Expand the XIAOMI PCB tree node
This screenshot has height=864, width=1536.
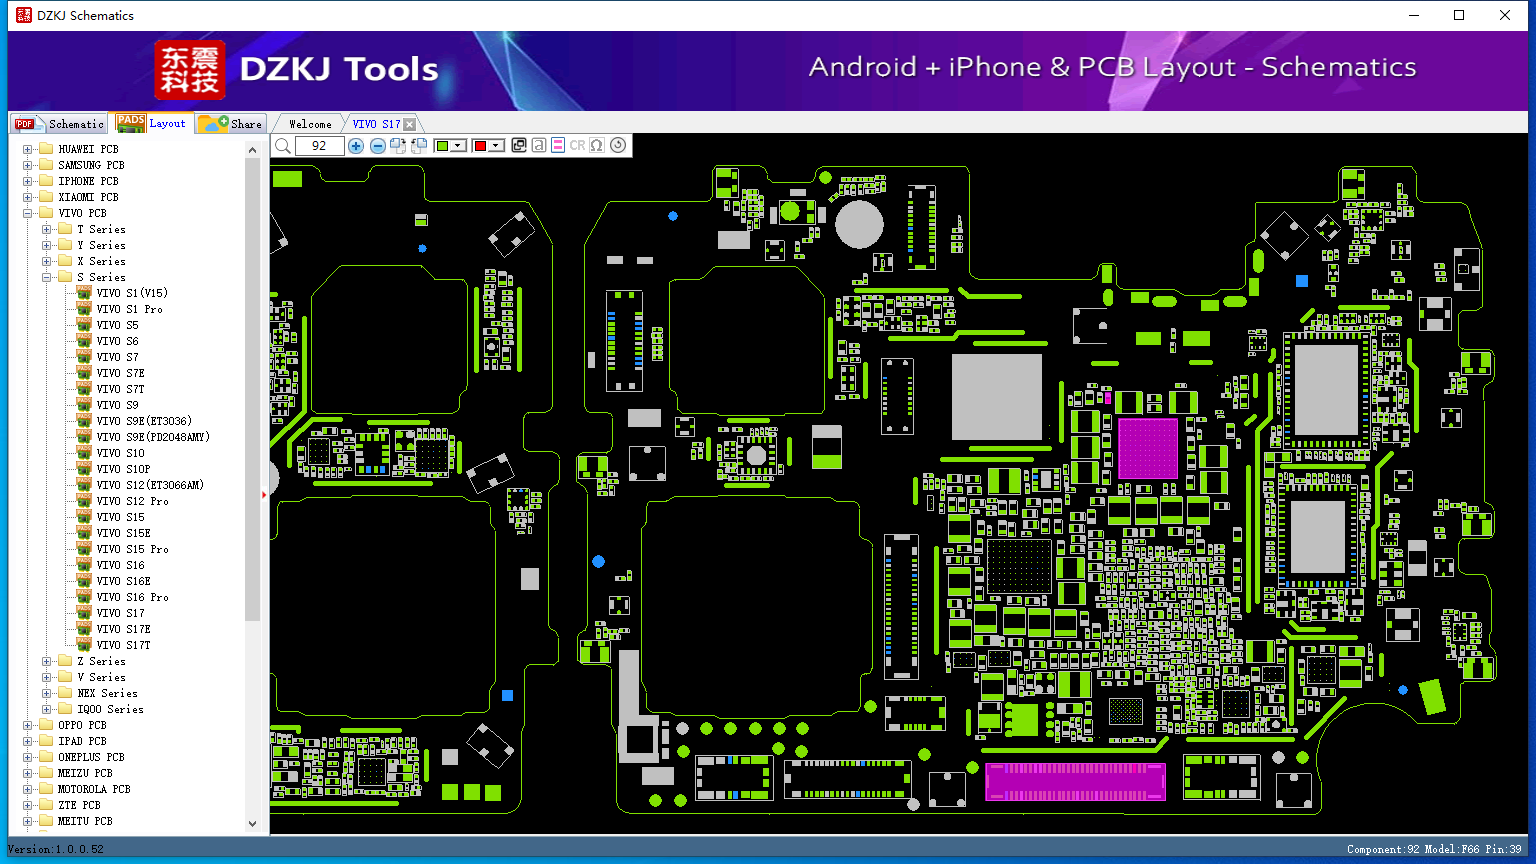pos(28,197)
